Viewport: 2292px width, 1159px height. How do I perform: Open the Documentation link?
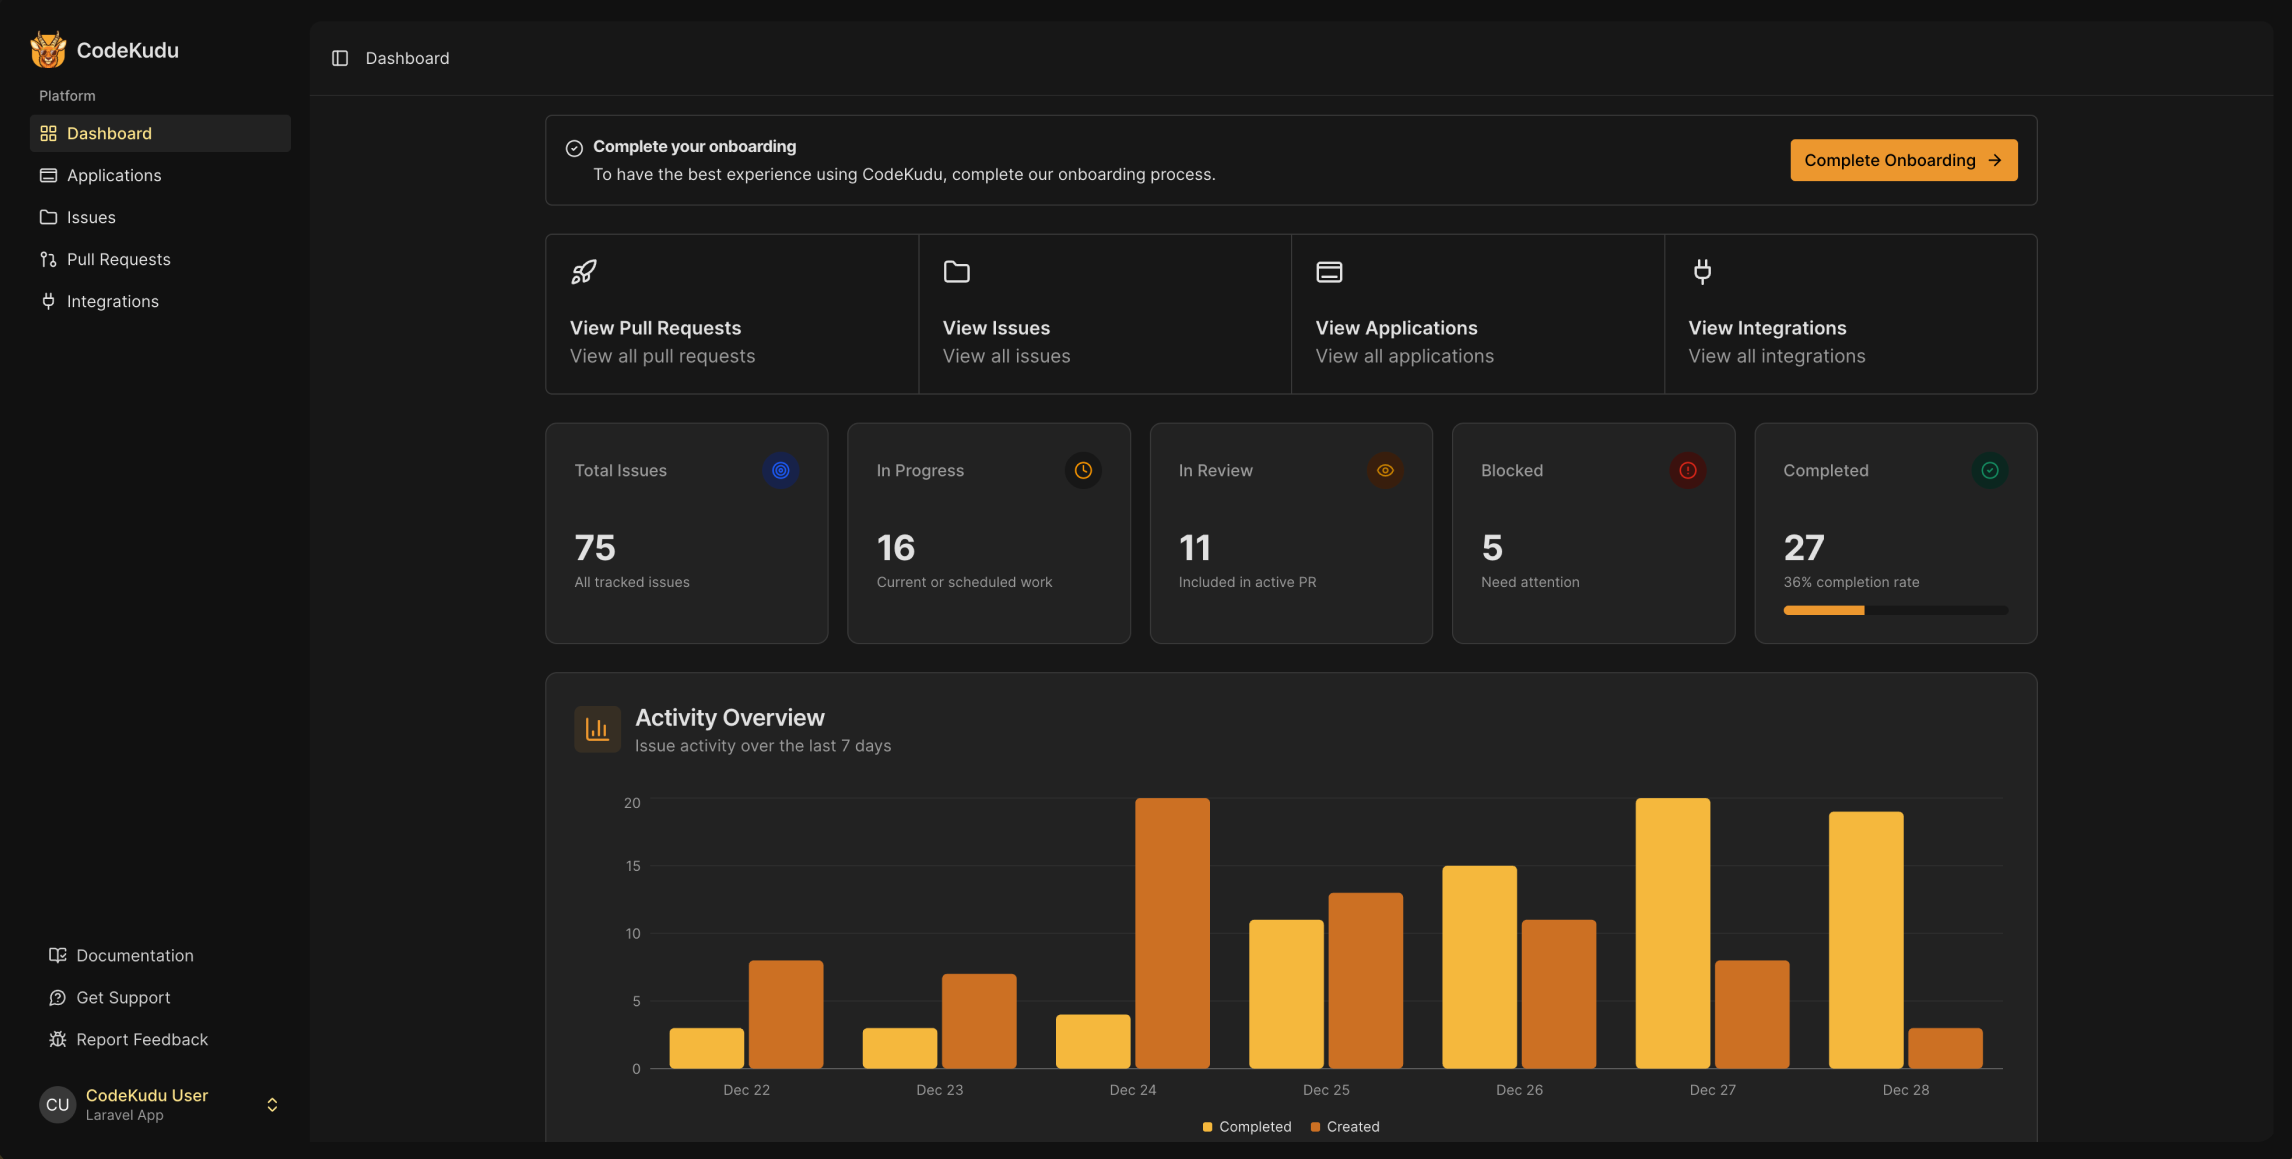(134, 956)
